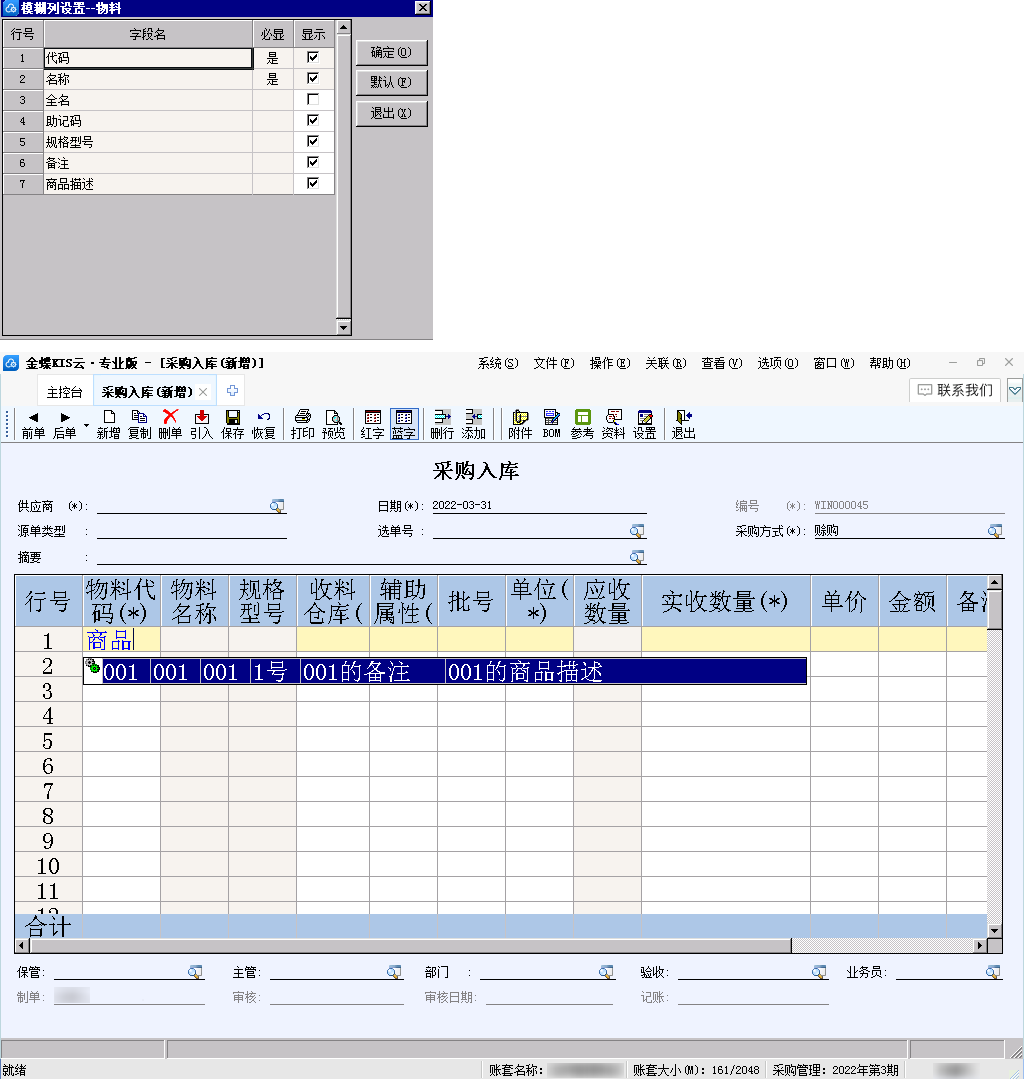The image size is (1024, 1079).
Task: Open 操作(E) menu
Action: click(610, 363)
